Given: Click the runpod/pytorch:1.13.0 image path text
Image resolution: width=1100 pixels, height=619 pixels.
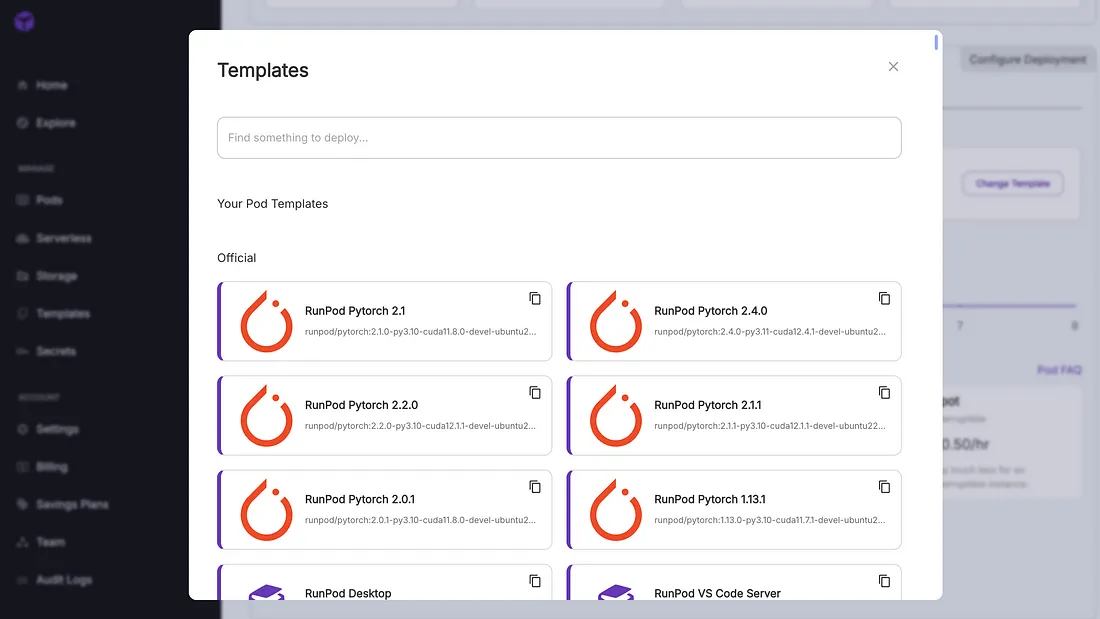Looking at the screenshot, I should pyautogui.click(x=770, y=520).
